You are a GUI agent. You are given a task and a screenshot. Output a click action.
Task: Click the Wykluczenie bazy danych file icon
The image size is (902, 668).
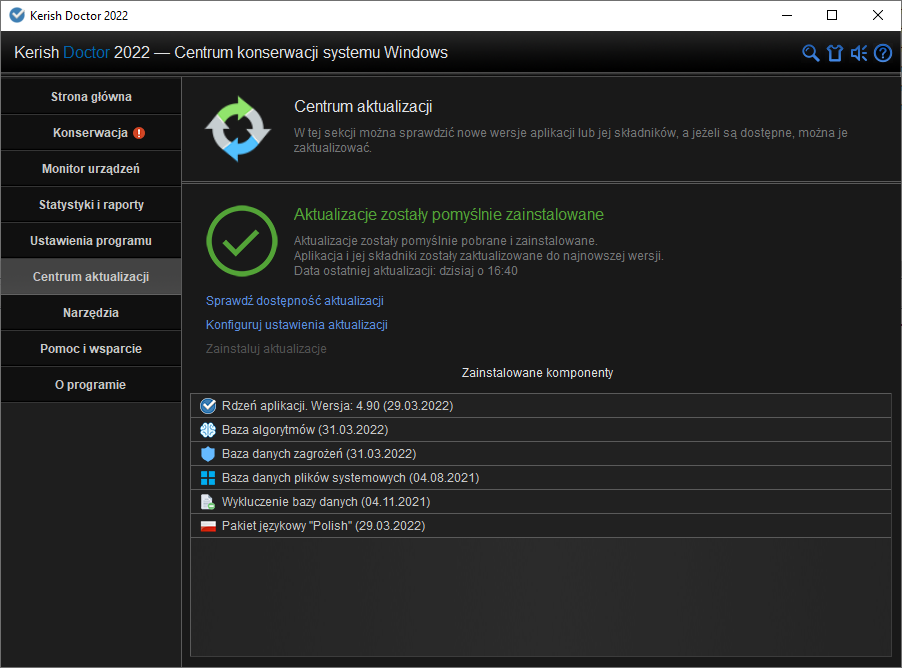pyautogui.click(x=208, y=502)
